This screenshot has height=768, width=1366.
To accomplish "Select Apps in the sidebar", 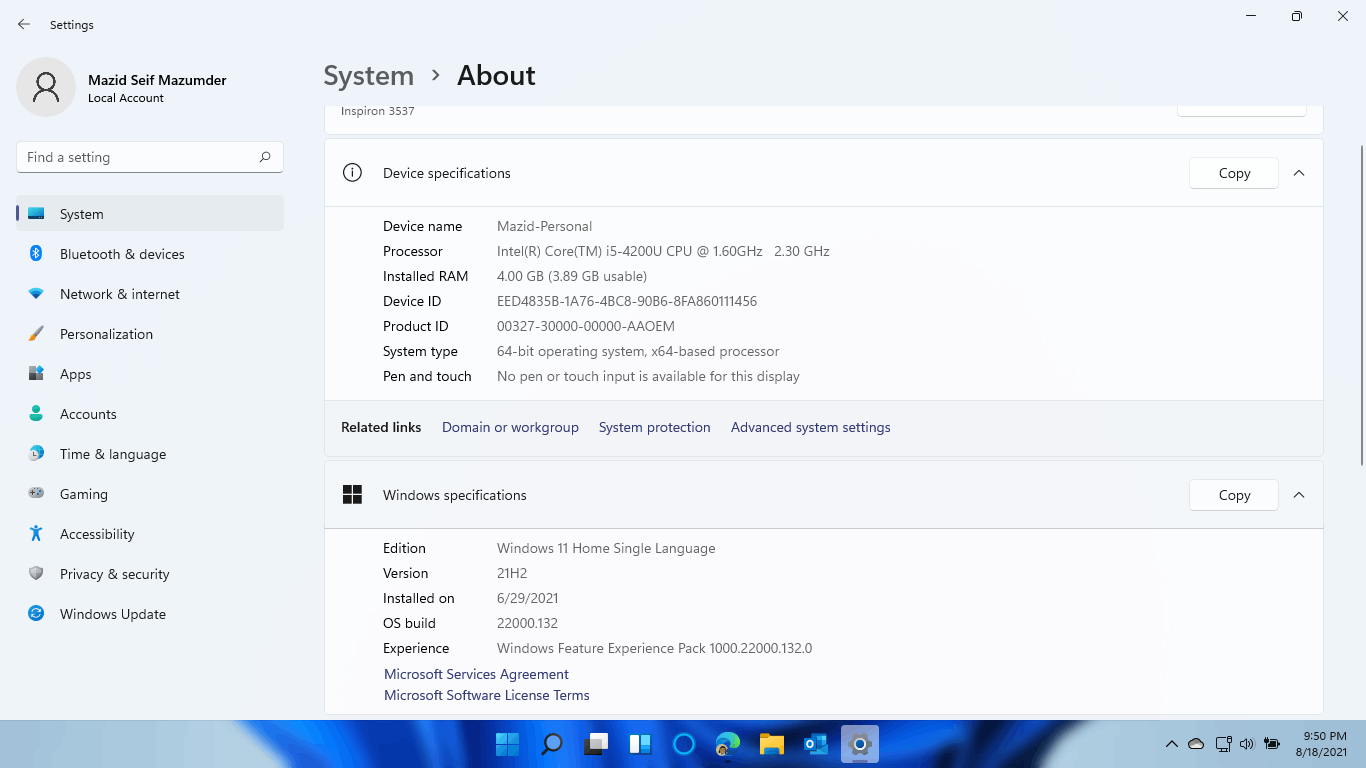I will tap(150, 374).
